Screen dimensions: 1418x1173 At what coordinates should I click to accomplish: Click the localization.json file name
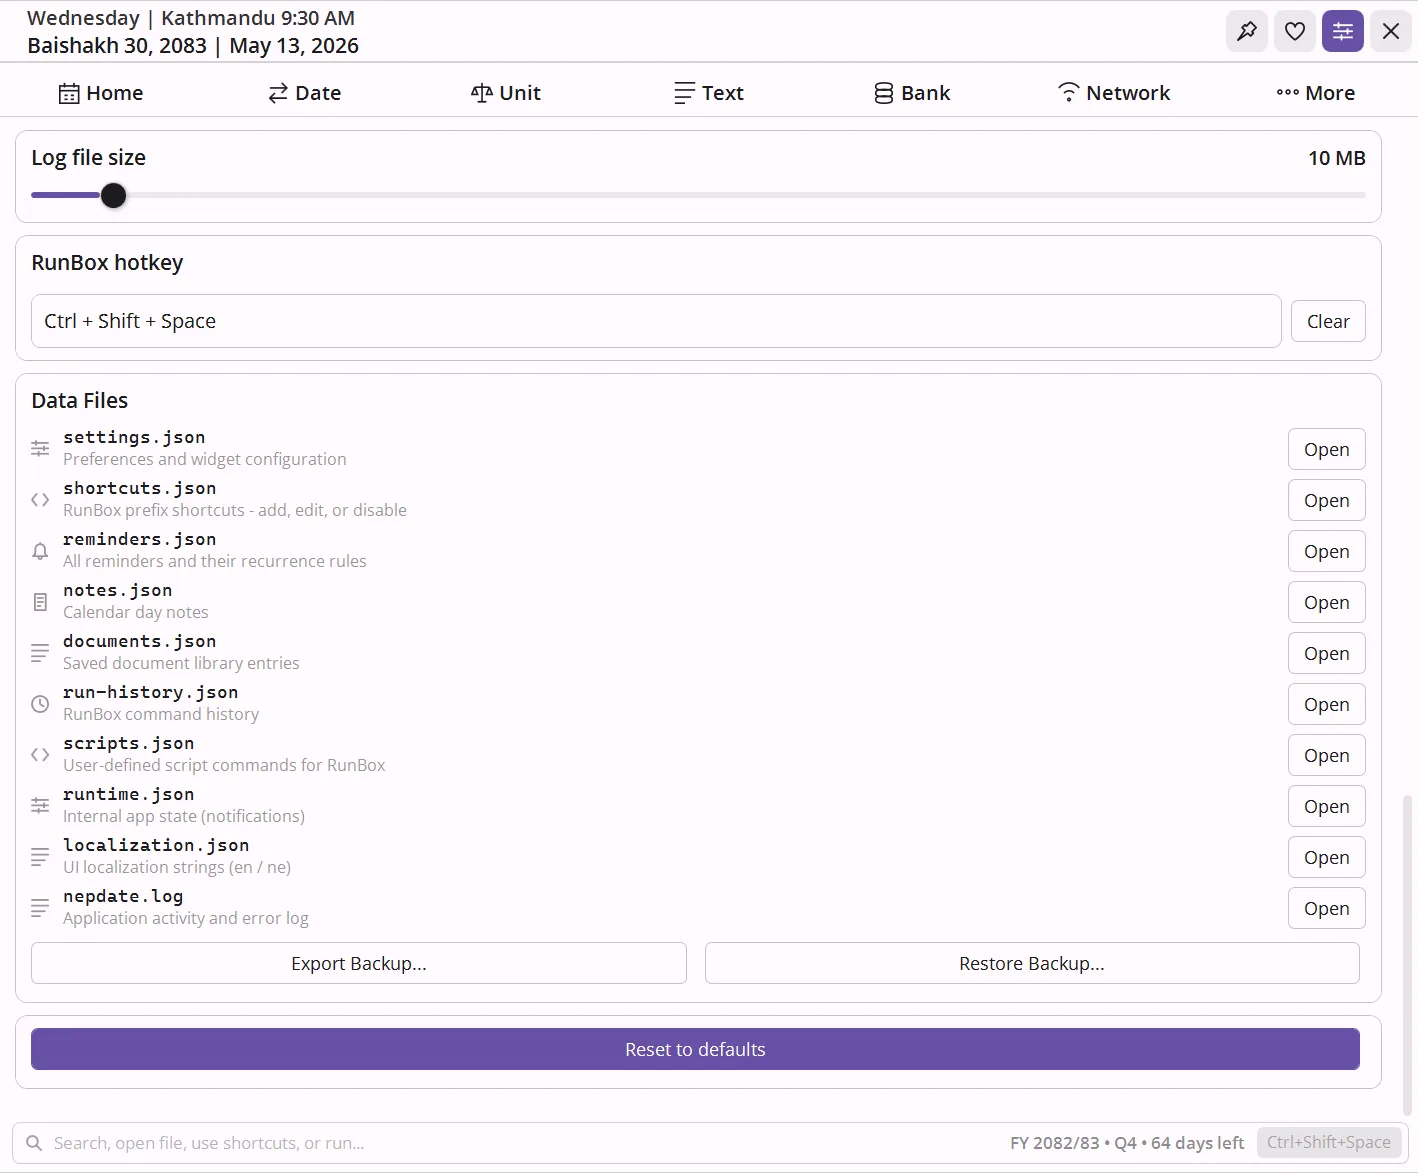click(x=156, y=845)
